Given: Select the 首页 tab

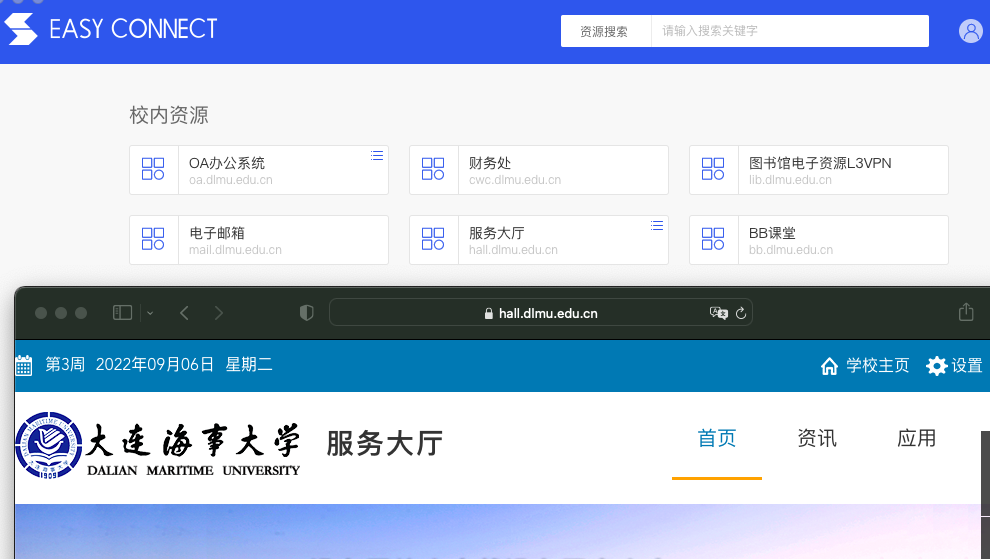Looking at the screenshot, I should click(x=717, y=438).
